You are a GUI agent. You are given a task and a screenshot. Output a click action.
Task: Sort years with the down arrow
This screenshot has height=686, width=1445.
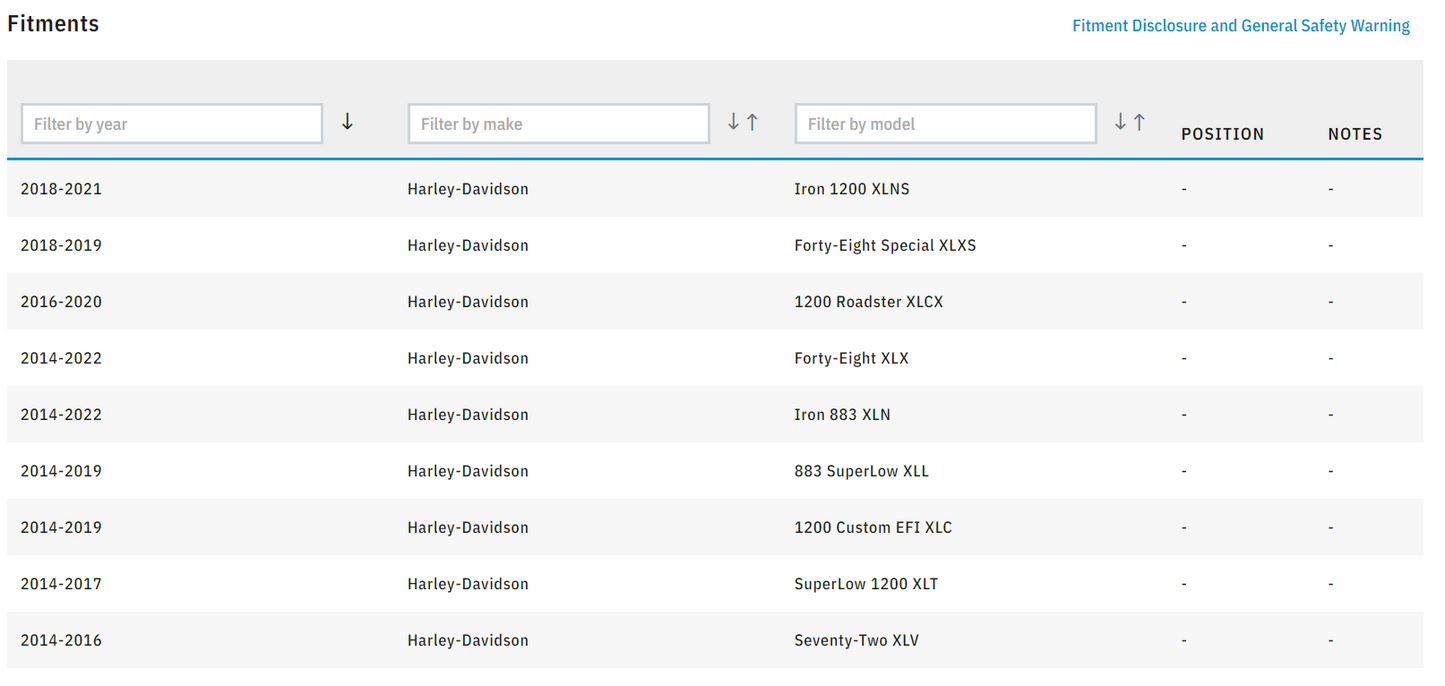(347, 122)
